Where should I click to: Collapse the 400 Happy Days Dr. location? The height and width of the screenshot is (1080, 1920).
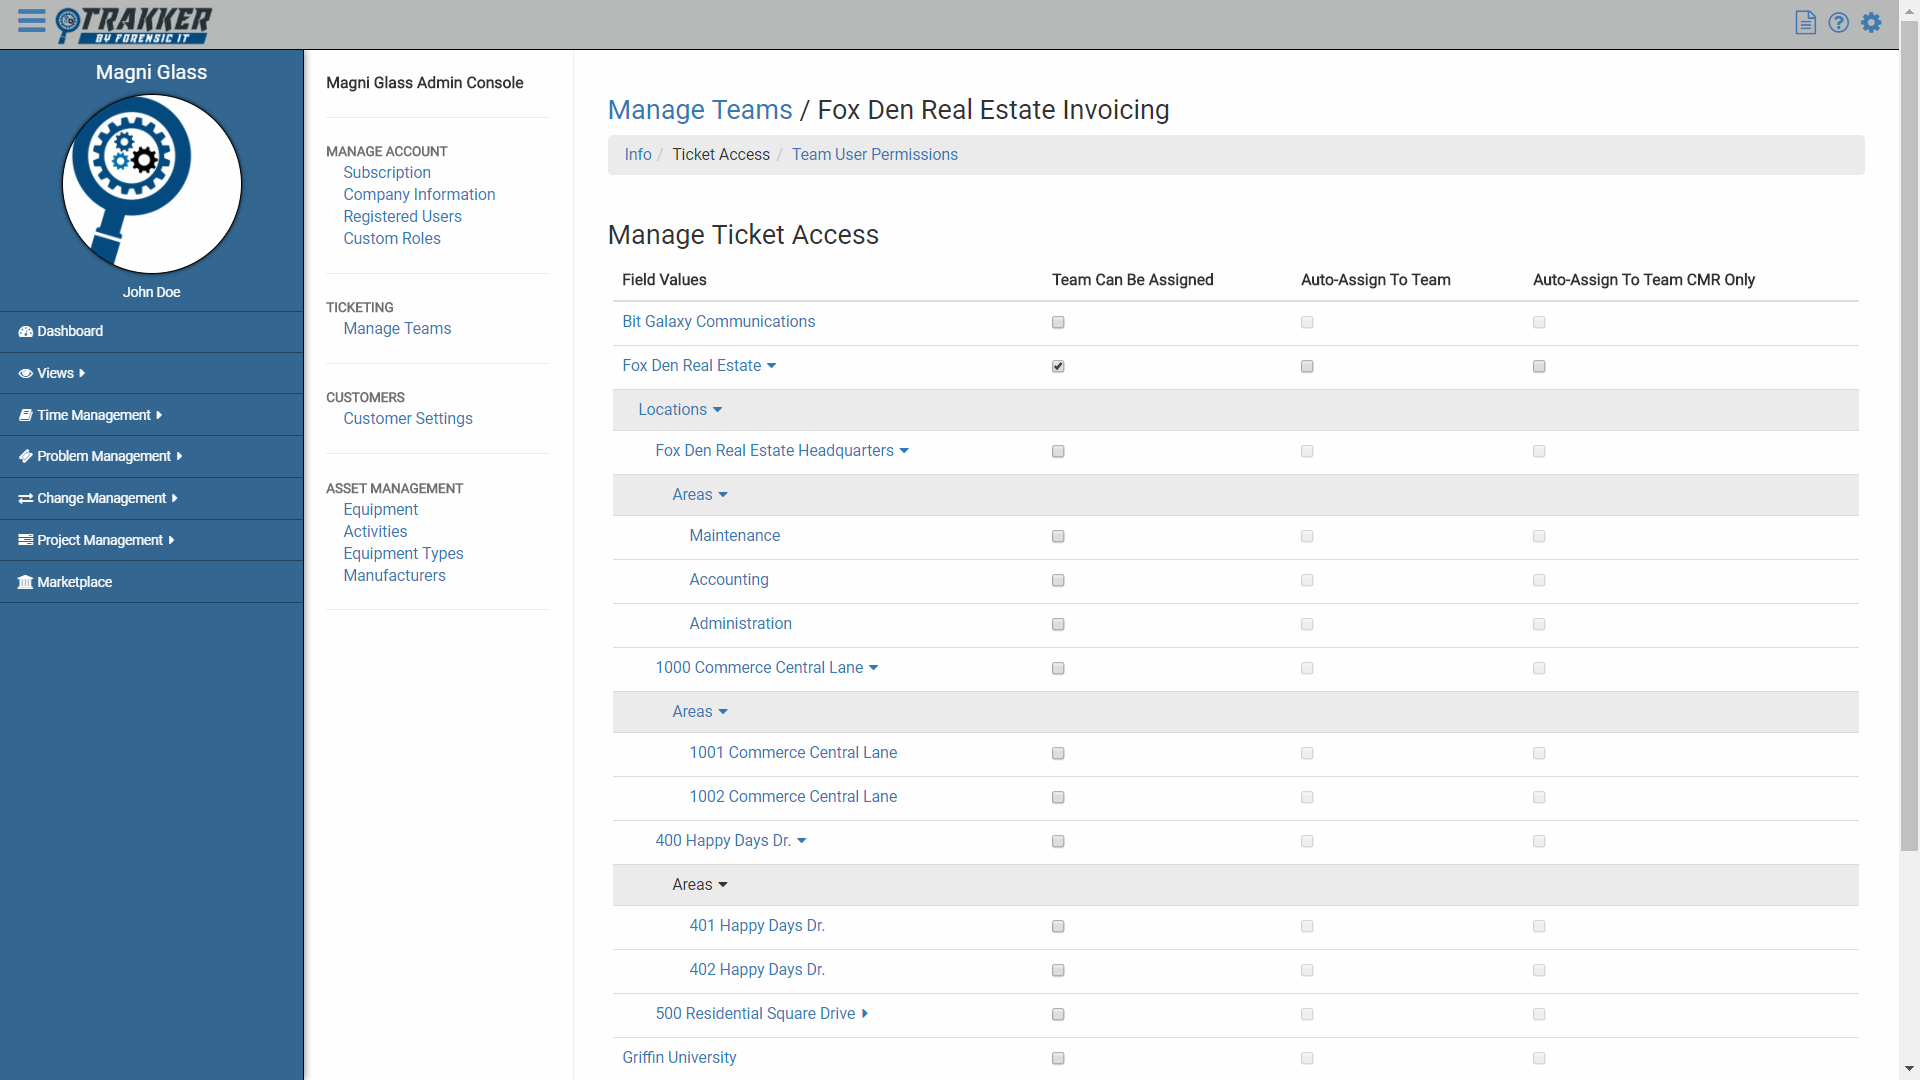(x=802, y=841)
